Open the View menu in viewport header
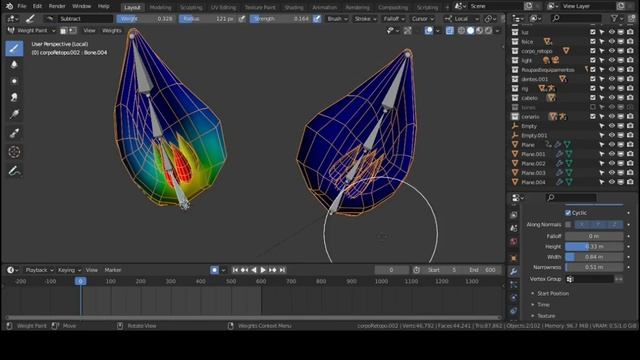The image size is (640, 360). (89, 31)
